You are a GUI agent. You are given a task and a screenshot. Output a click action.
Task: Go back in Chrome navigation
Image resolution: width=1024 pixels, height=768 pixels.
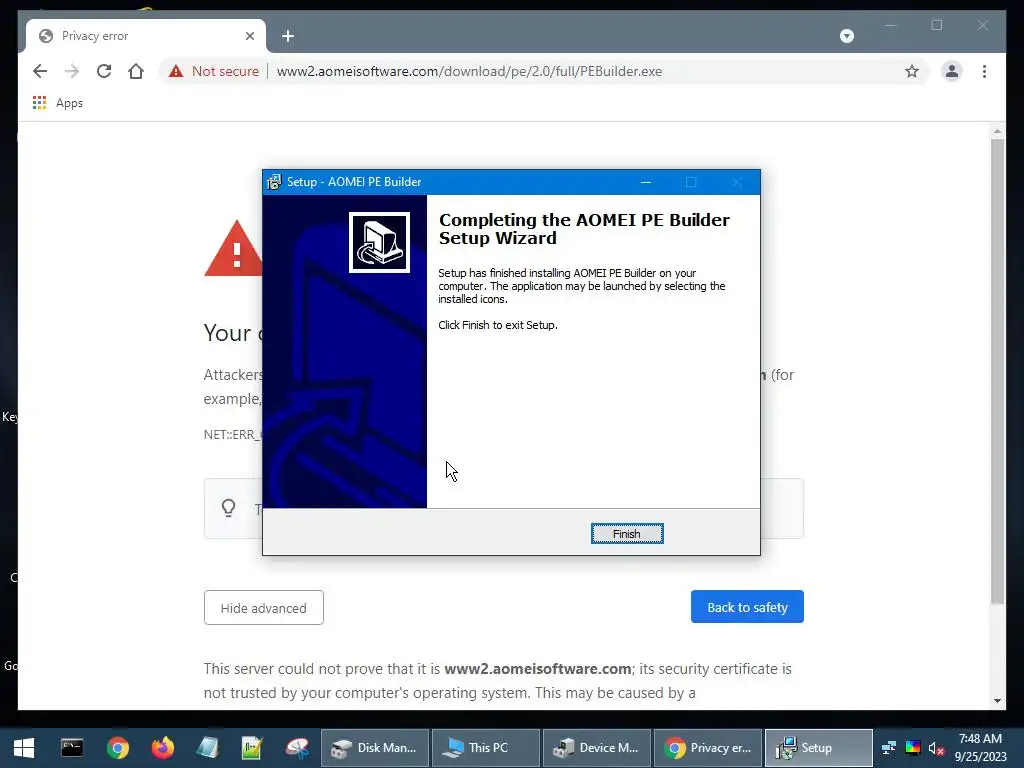[40, 71]
